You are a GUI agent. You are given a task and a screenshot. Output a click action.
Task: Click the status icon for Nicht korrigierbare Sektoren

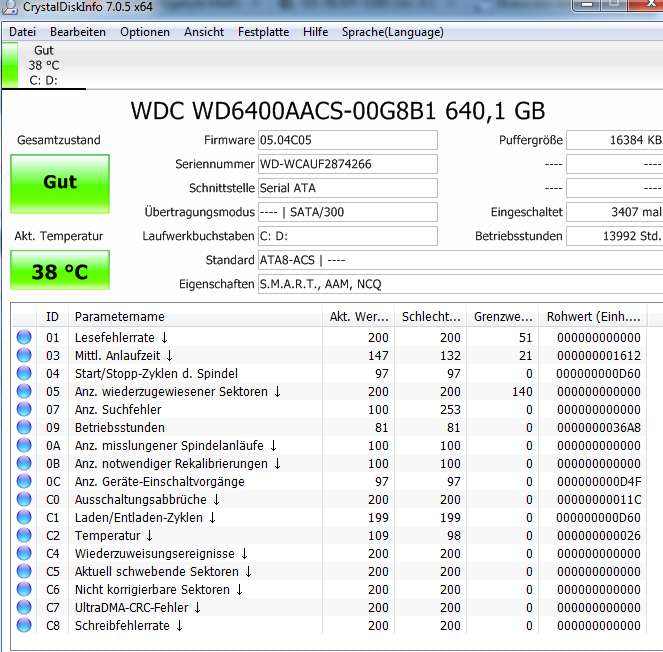24,589
